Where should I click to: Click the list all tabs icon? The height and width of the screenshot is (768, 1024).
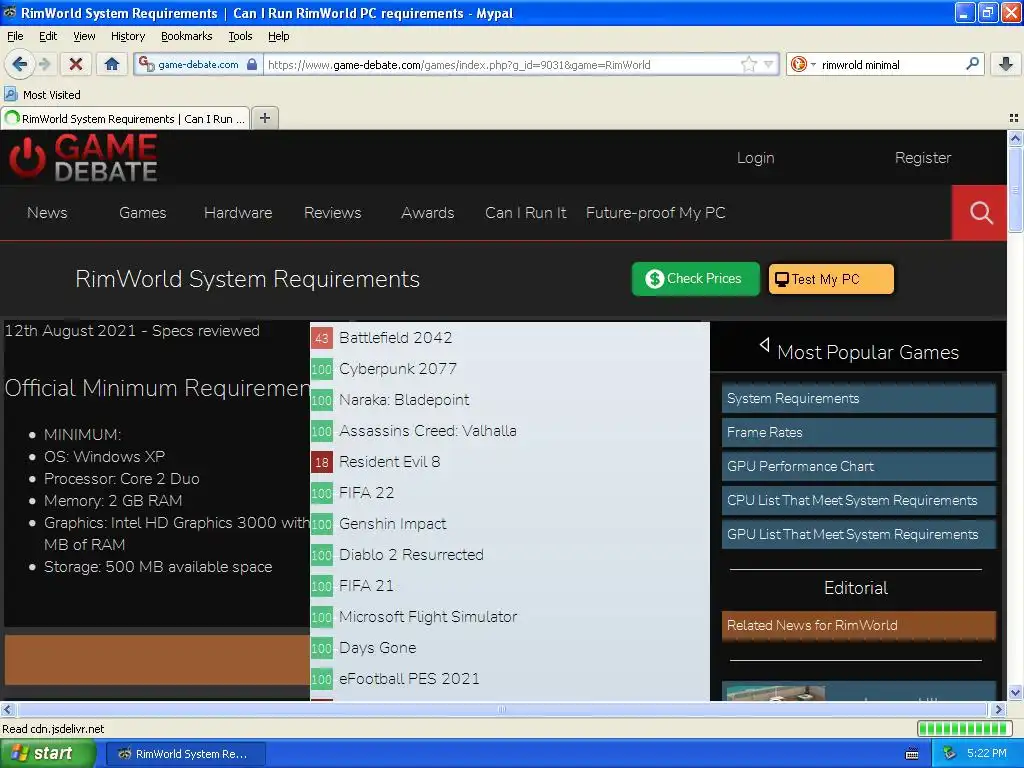(x=1014, y=118)
